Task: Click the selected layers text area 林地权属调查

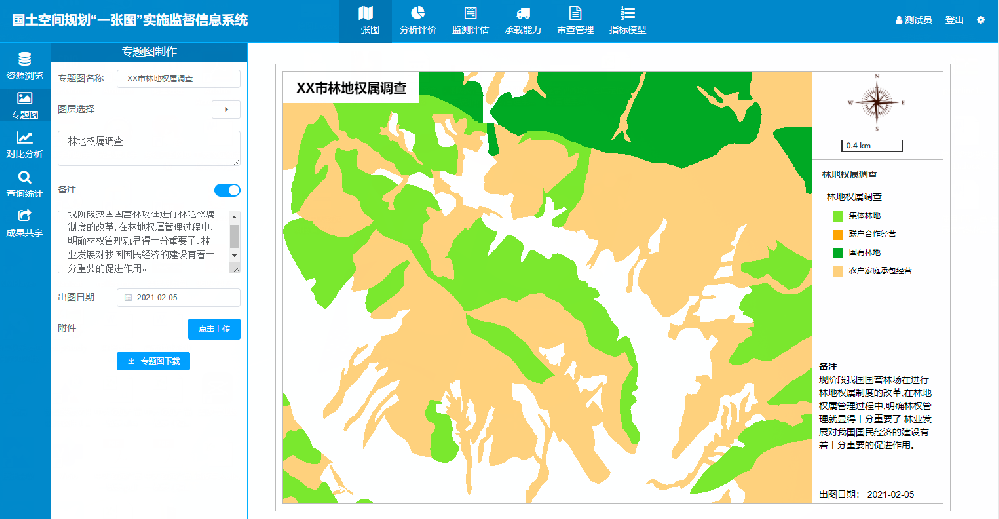Action: (149, 148)
